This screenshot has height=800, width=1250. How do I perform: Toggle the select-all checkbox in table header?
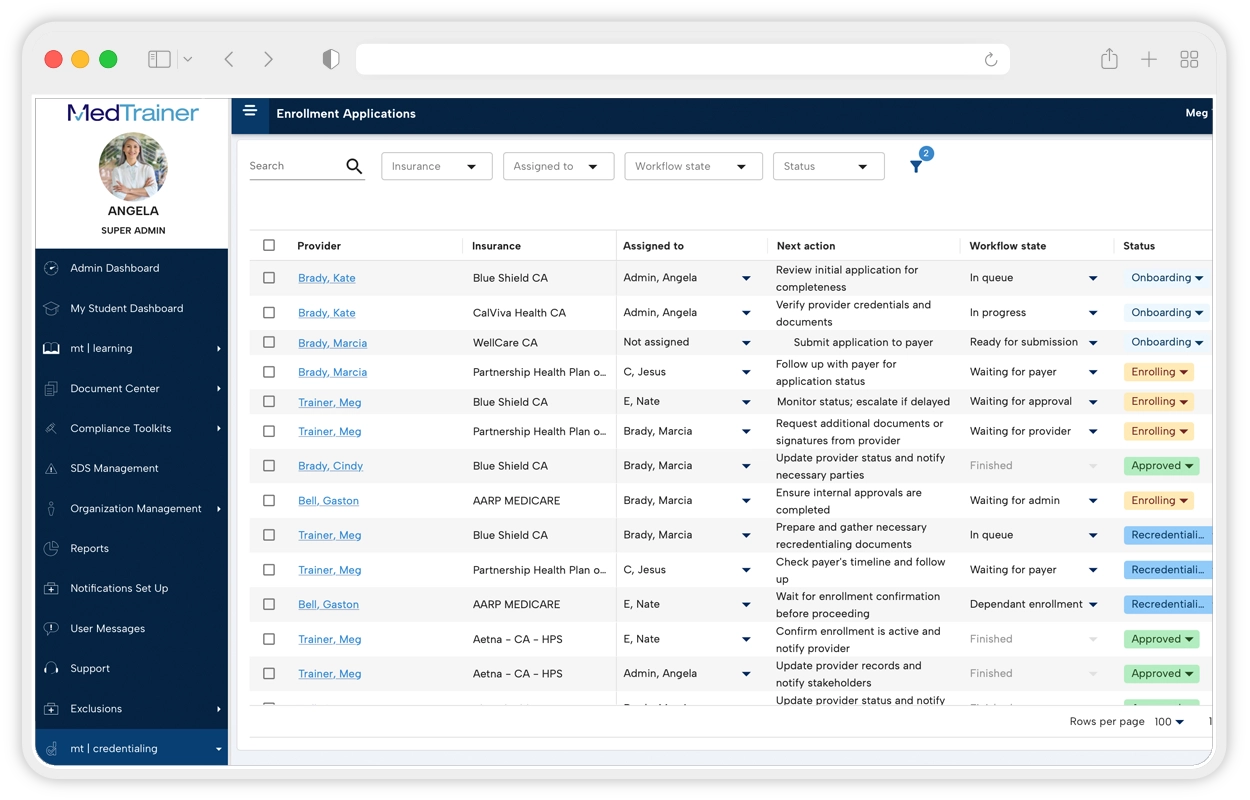[269, 245]
